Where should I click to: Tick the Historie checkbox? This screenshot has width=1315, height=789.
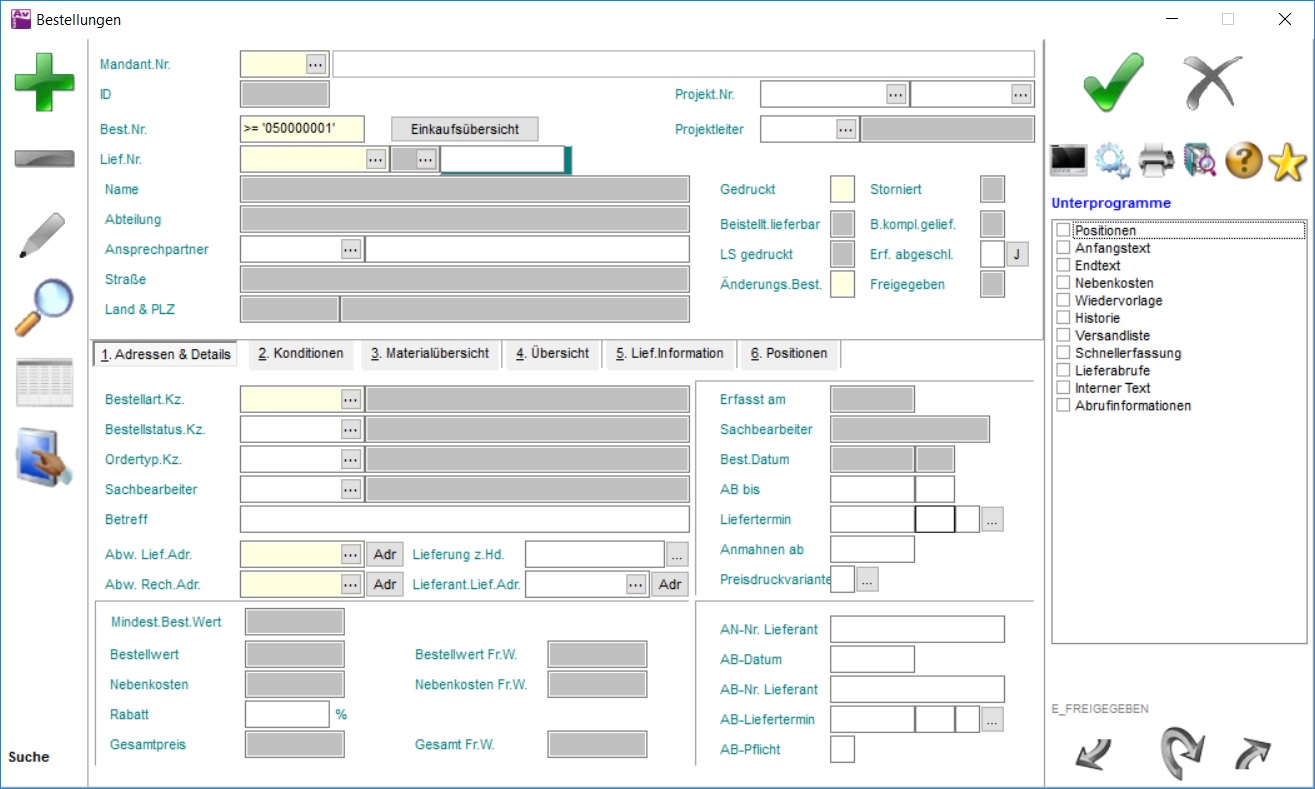(x=1064, y=318)
